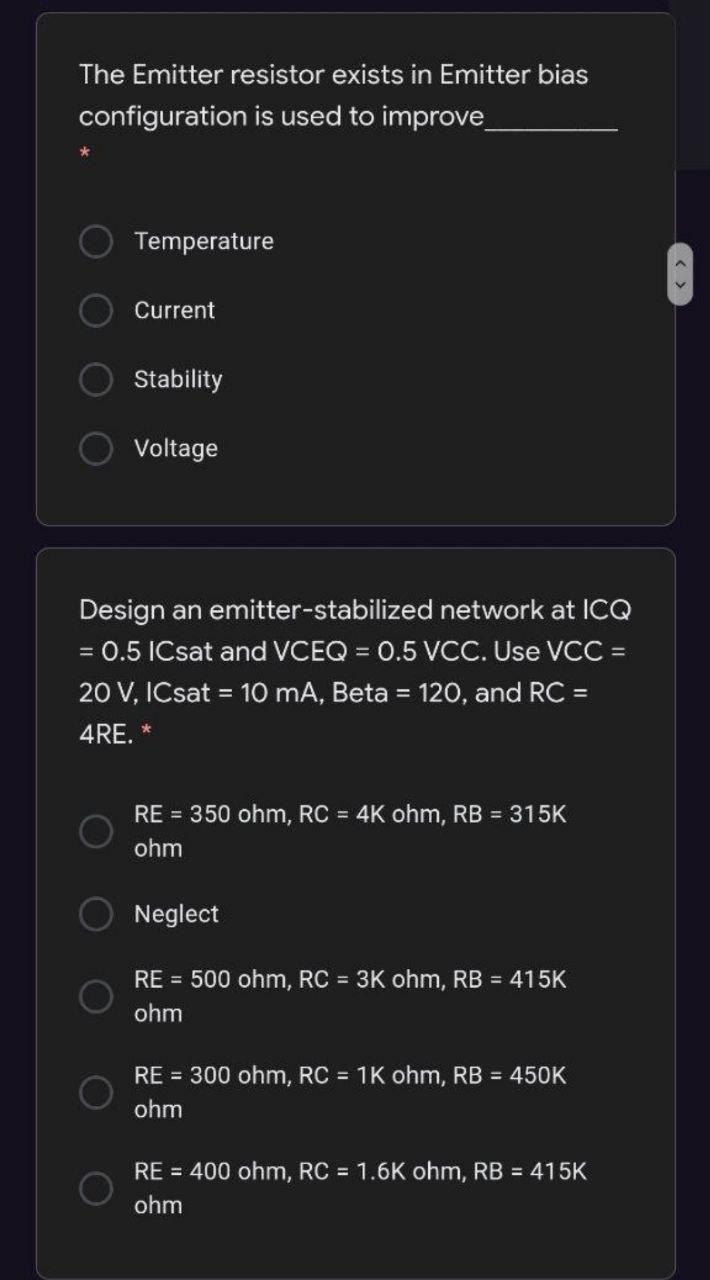Select answer RE = 350 ohm, RC = 4K ohm

[97, 830]
